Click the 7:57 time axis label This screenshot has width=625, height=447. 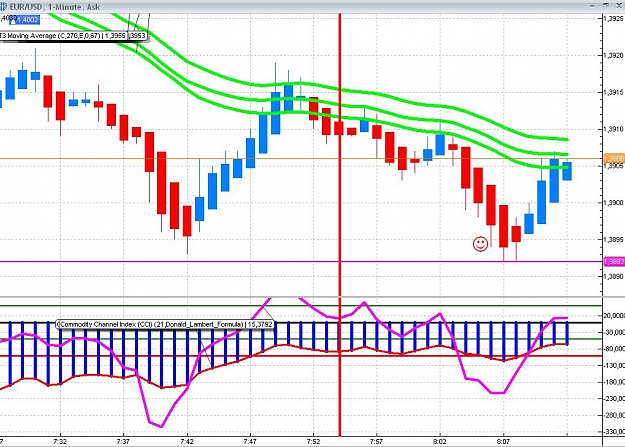click(x=376, y=441)
